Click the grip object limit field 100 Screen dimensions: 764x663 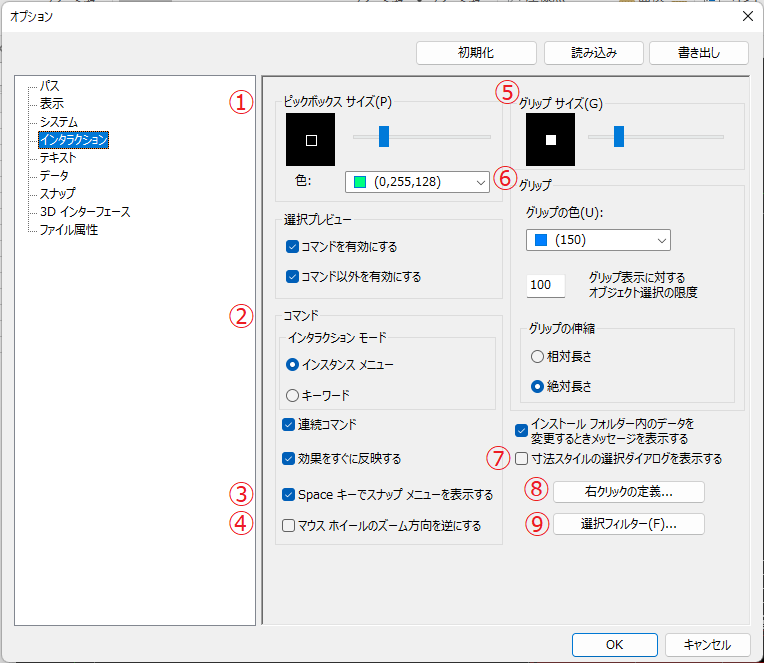(546, 285)
